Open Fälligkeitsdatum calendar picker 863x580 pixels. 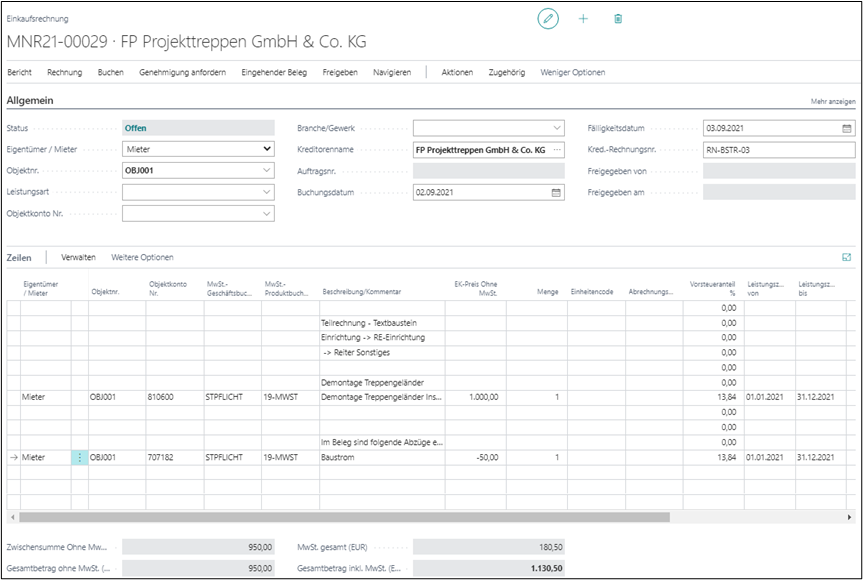click(846, 128)
